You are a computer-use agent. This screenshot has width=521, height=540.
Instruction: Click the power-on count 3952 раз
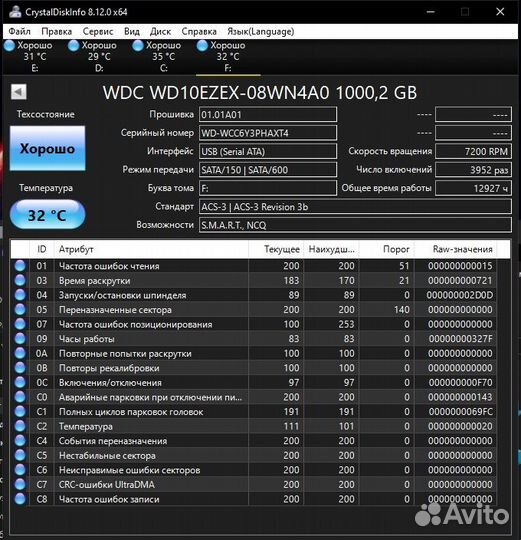tap(473, 170)
